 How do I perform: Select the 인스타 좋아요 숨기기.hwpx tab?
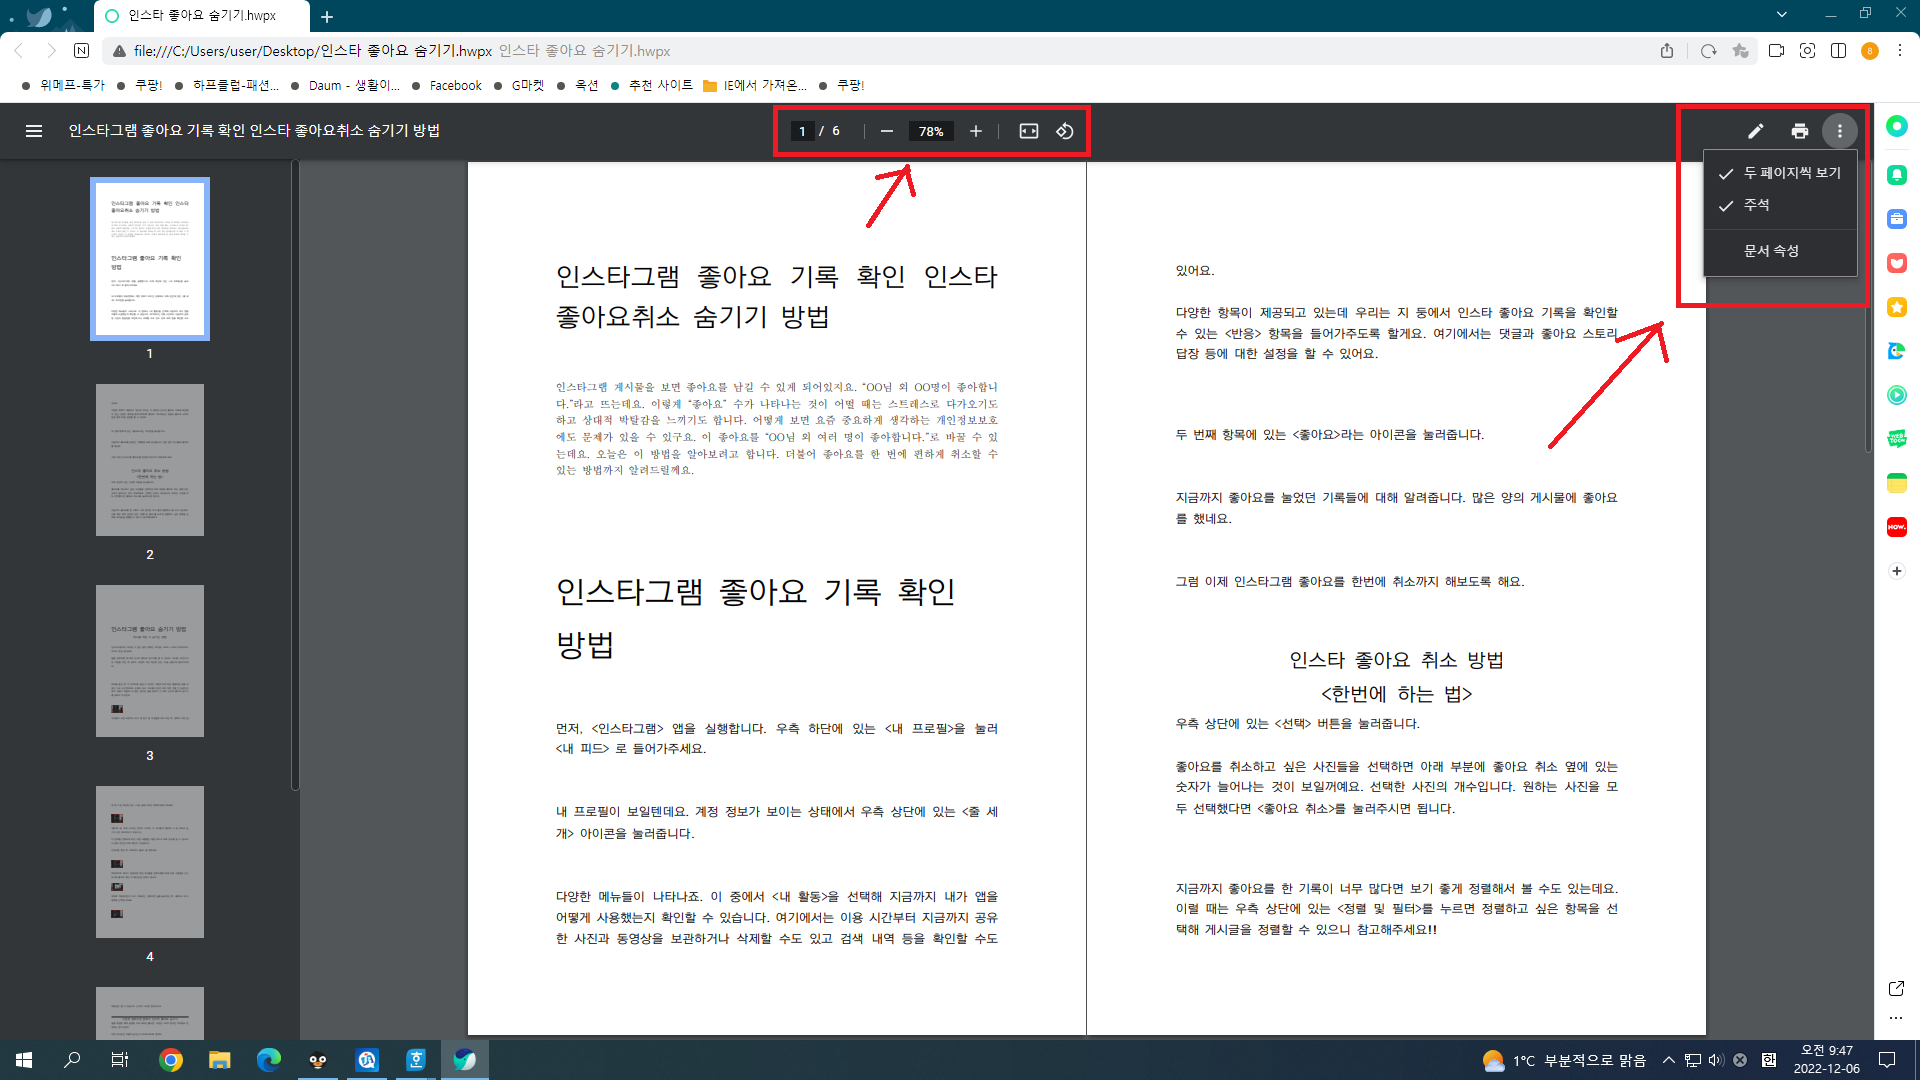(x=202, y=16)
